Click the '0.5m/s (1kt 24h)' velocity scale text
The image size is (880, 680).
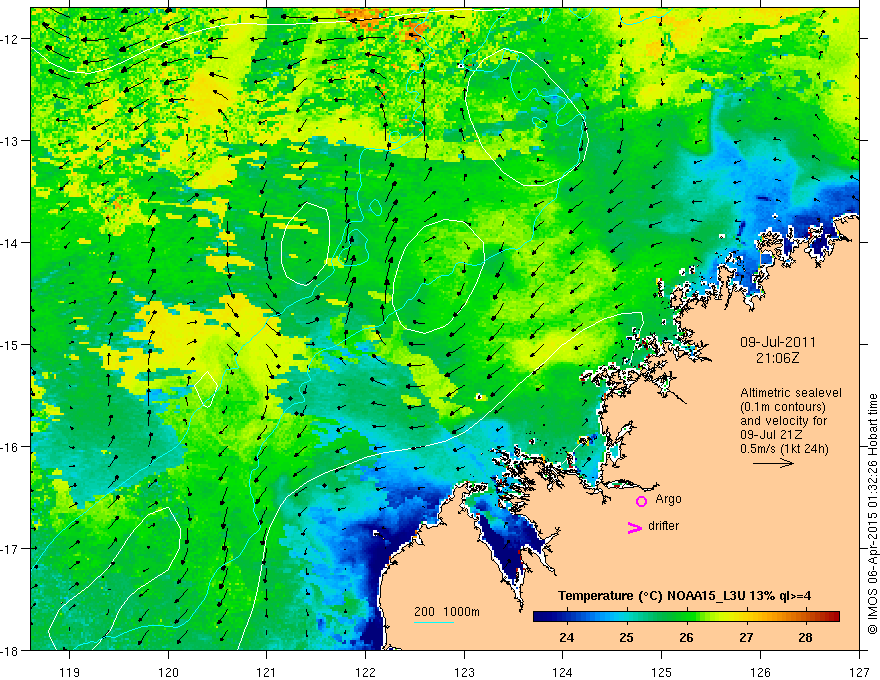[x=784, y=449]
